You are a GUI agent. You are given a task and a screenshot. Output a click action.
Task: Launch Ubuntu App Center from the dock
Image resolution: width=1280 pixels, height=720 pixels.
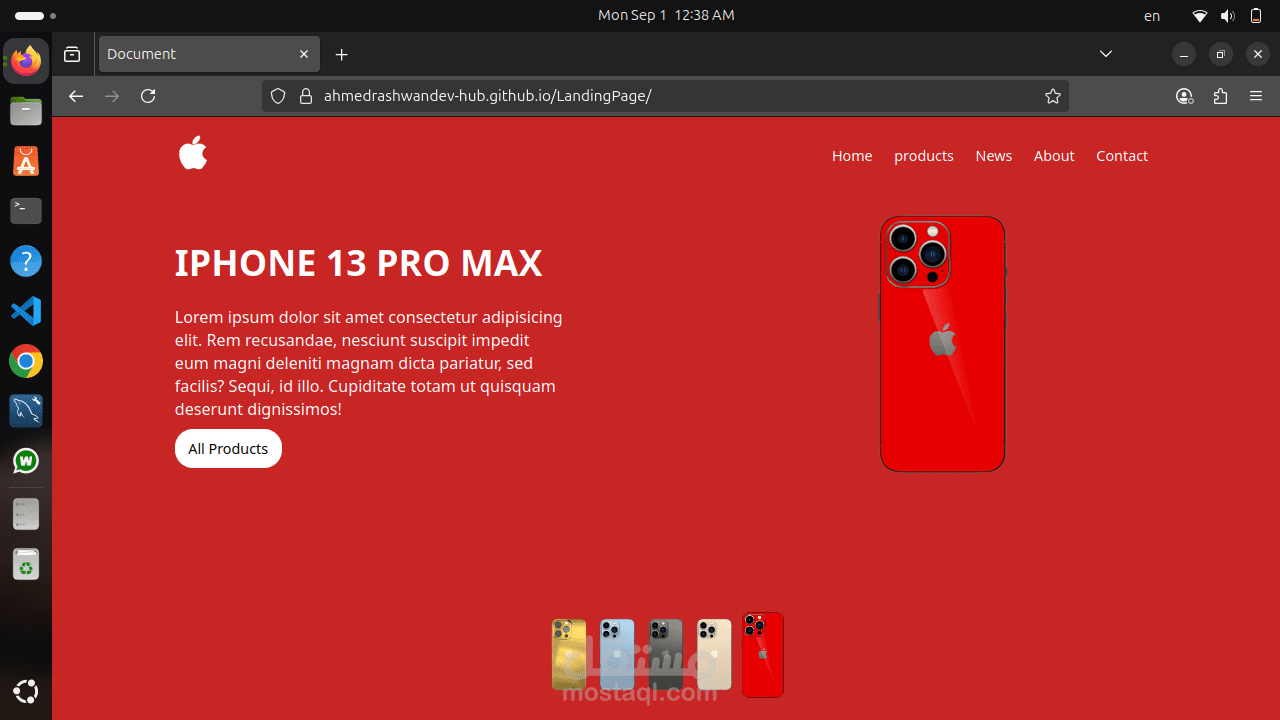pyautogui.click(x=26, y=161)
